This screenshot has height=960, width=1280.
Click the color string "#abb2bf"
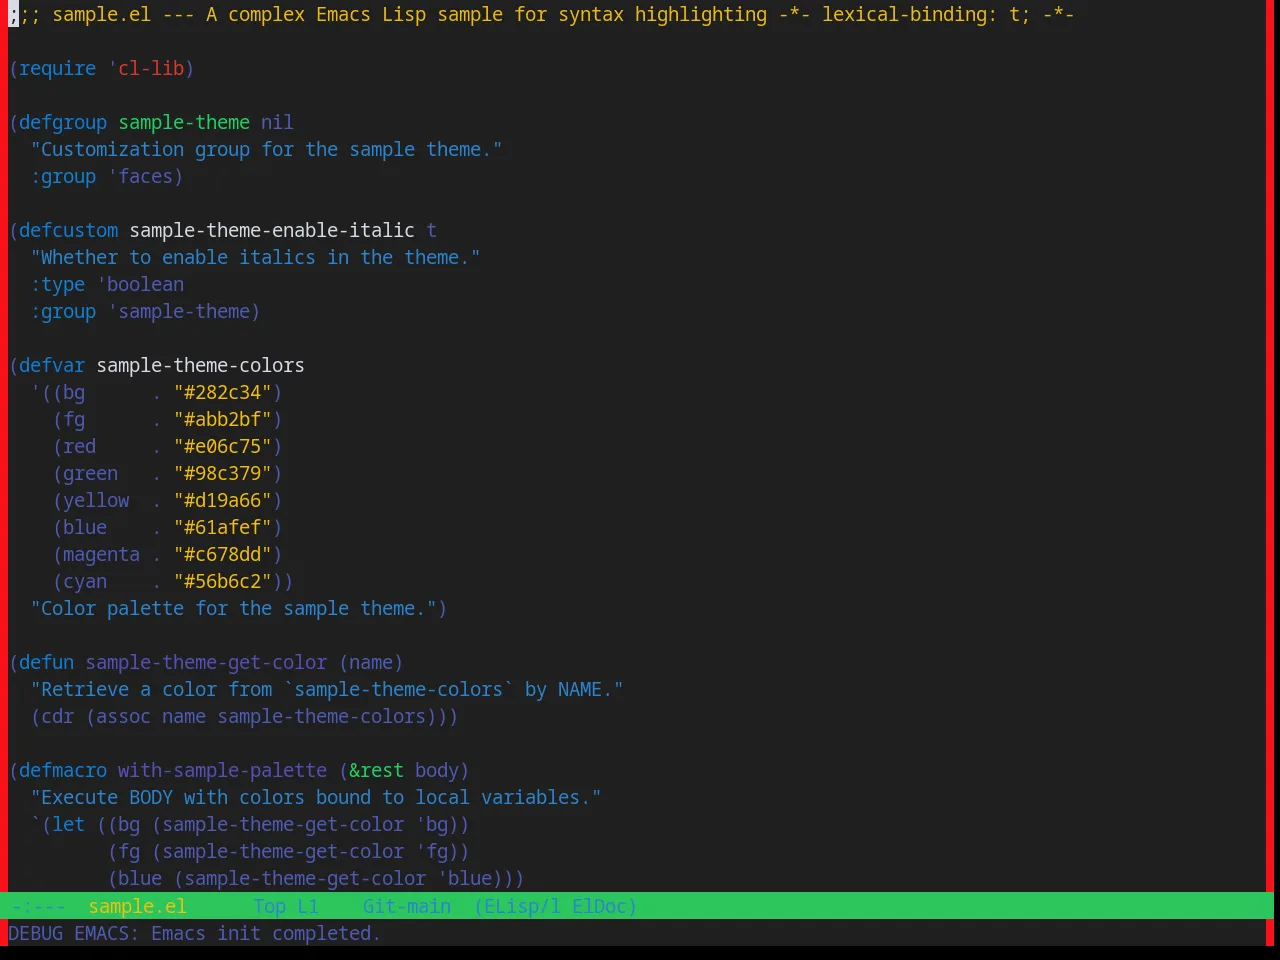[222, 419]
